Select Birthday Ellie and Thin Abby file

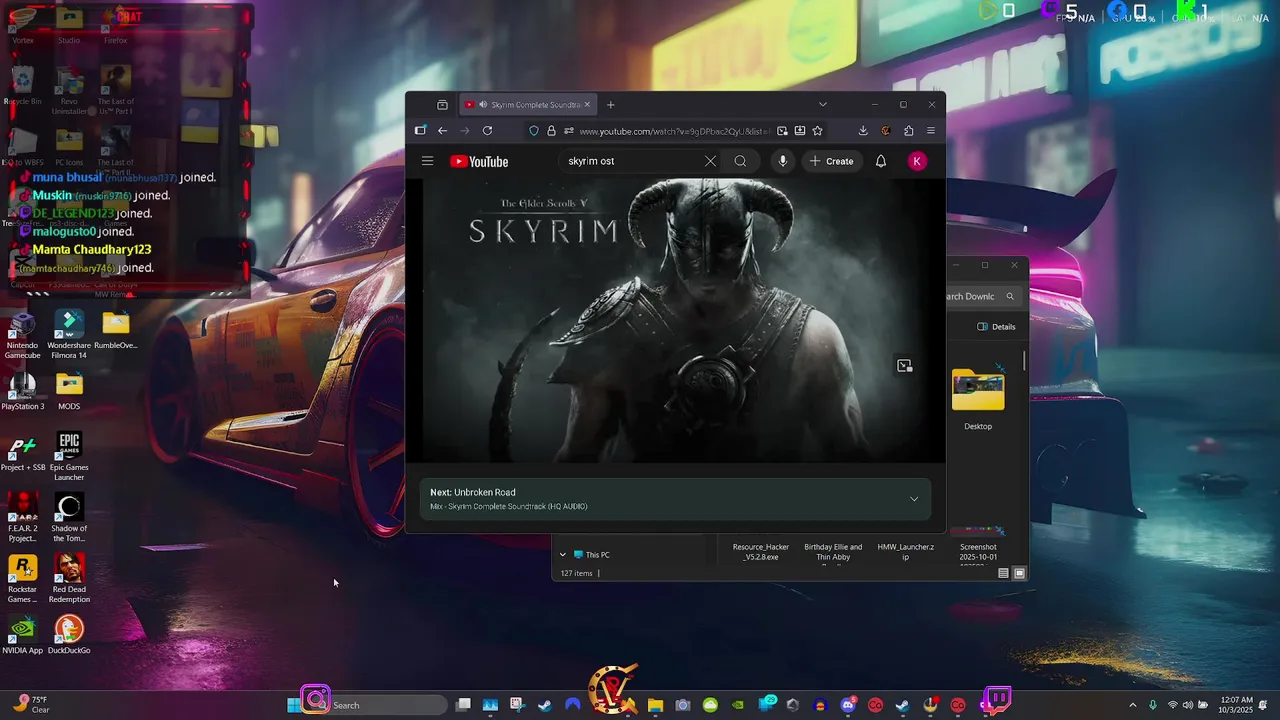tap(833, 552)
